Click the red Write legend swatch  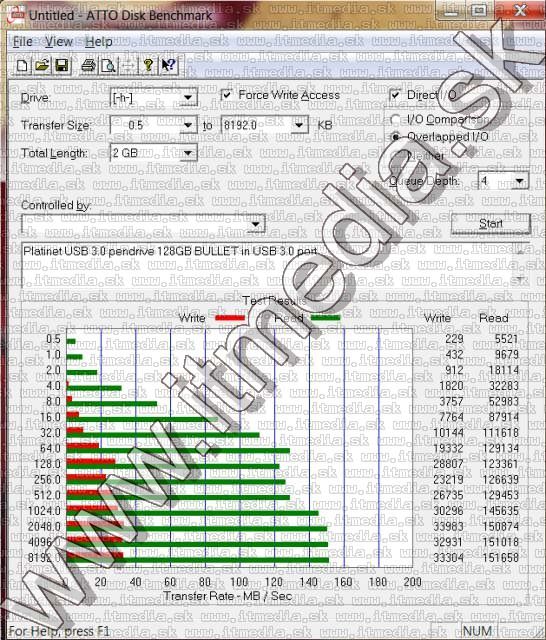(230, 318)
